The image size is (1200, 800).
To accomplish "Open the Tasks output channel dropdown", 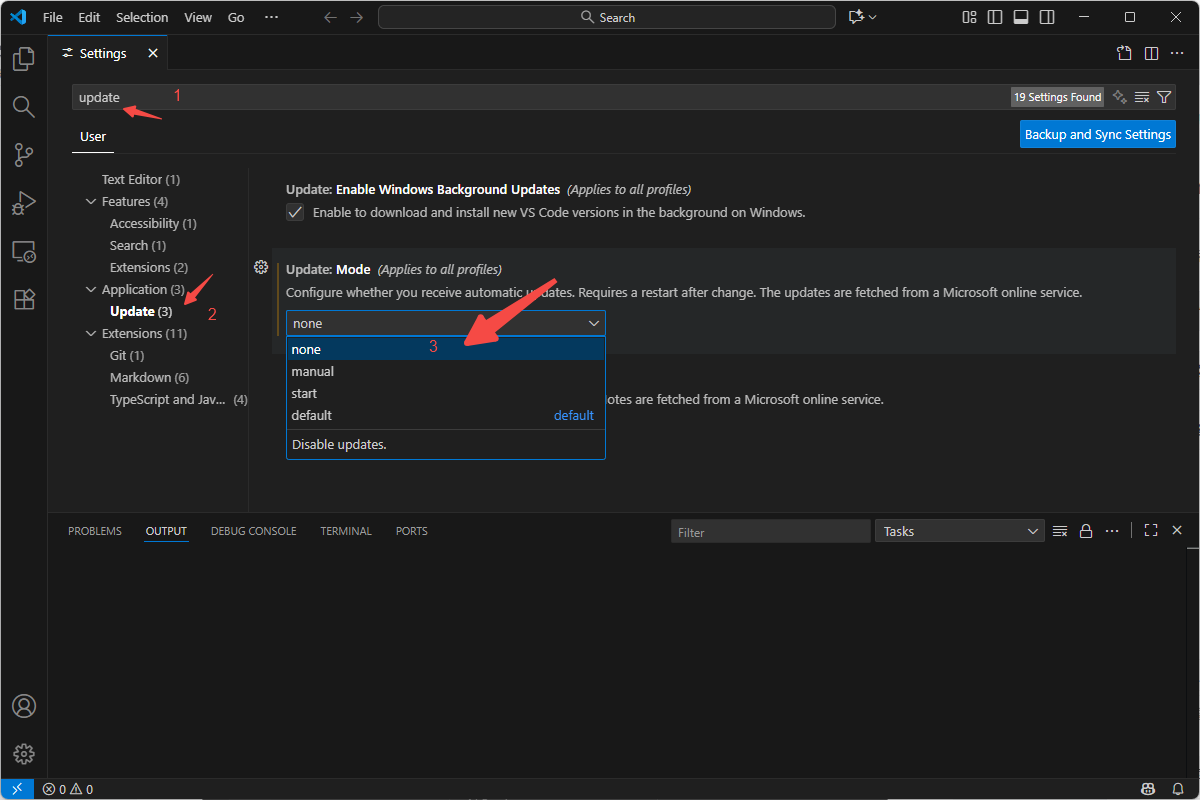I will (x=959, y=531).
